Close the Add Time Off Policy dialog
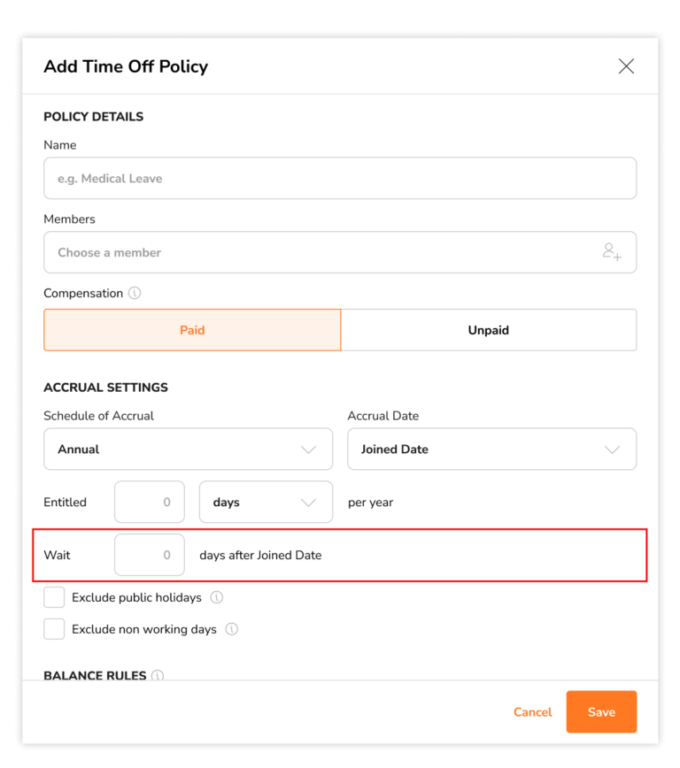The image size is (680, 768). (x=626, y=66)
